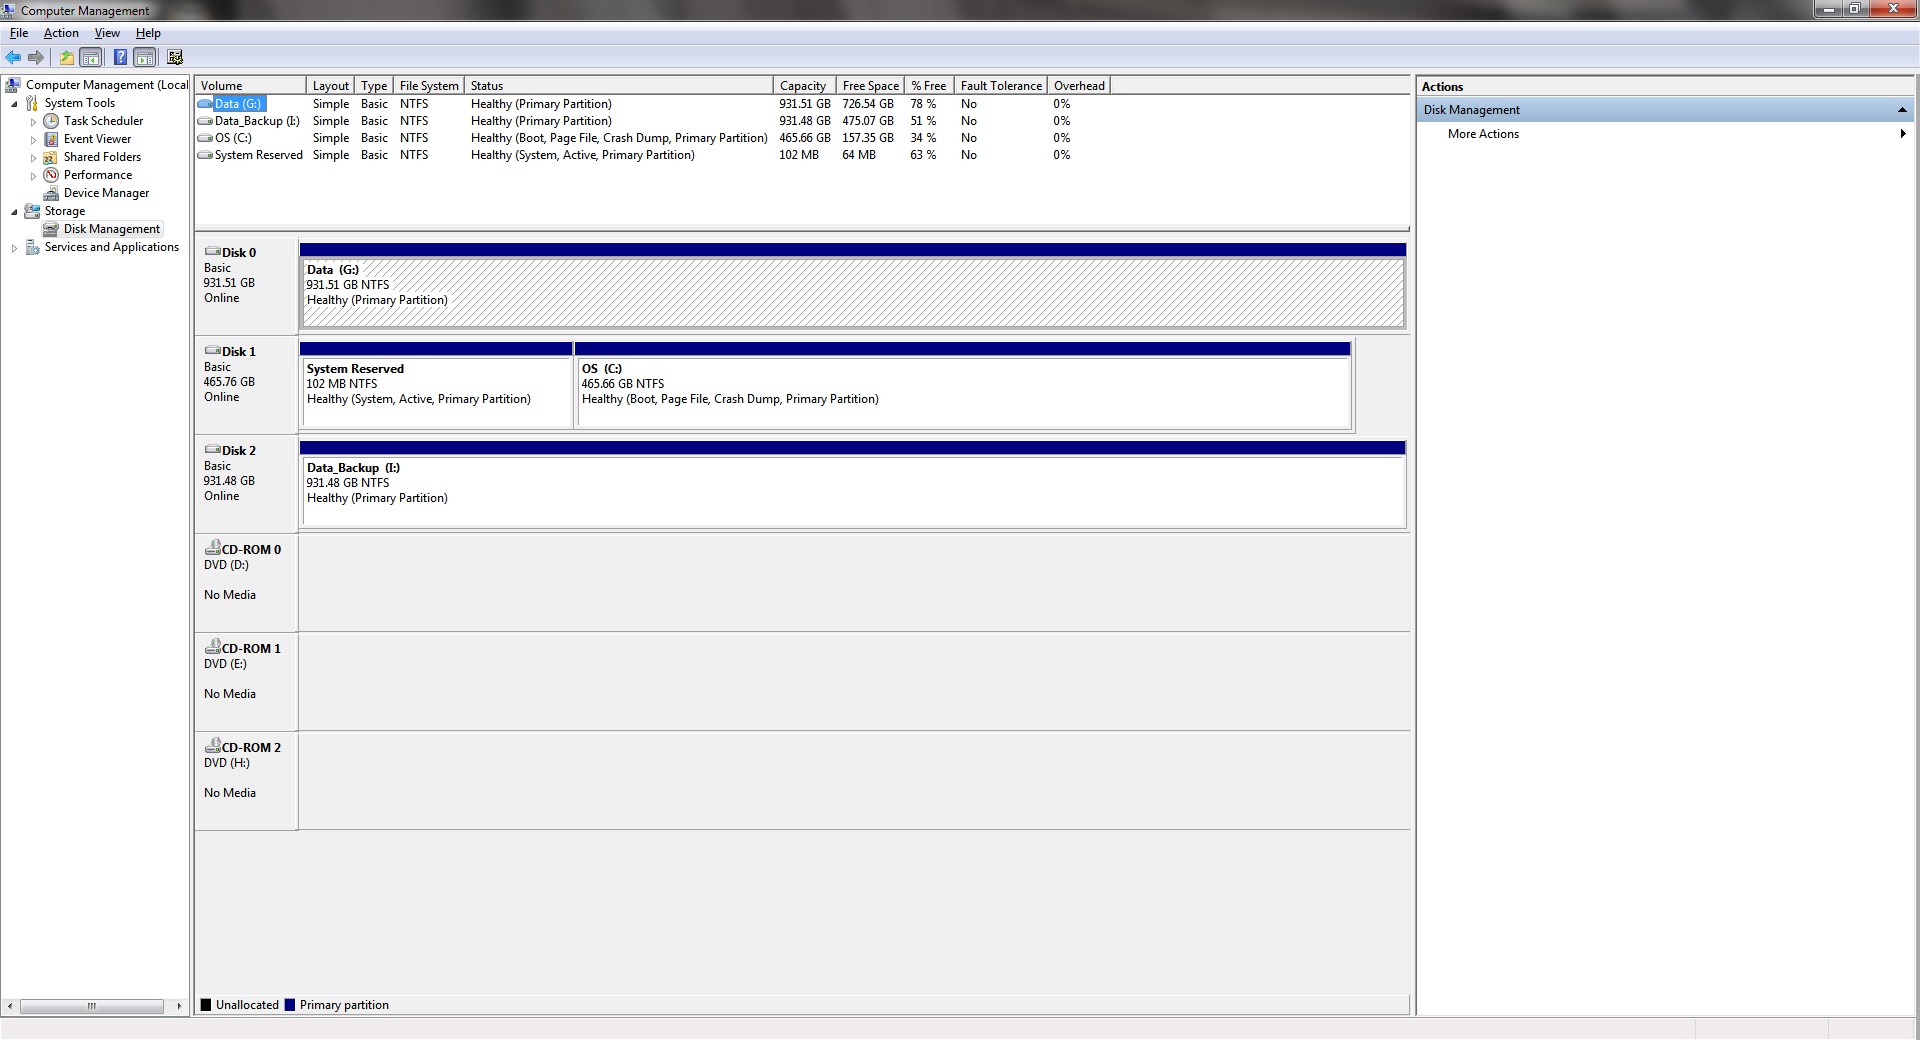1920x1040 pixels.
Task: Go back with the blue Back arrow
Action: coord(13,58)
